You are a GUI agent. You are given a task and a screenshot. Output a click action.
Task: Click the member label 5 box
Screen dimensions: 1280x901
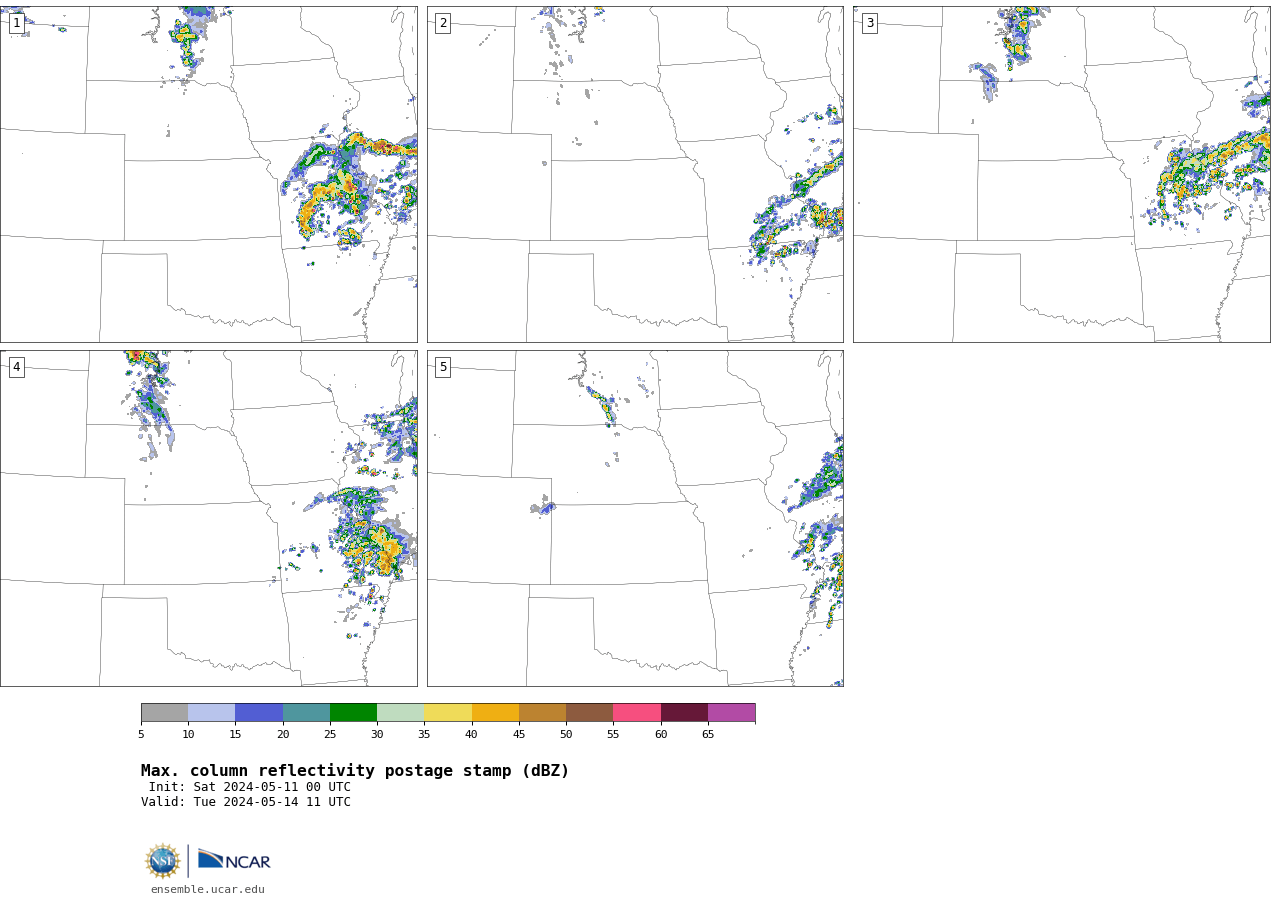[443, 367]
